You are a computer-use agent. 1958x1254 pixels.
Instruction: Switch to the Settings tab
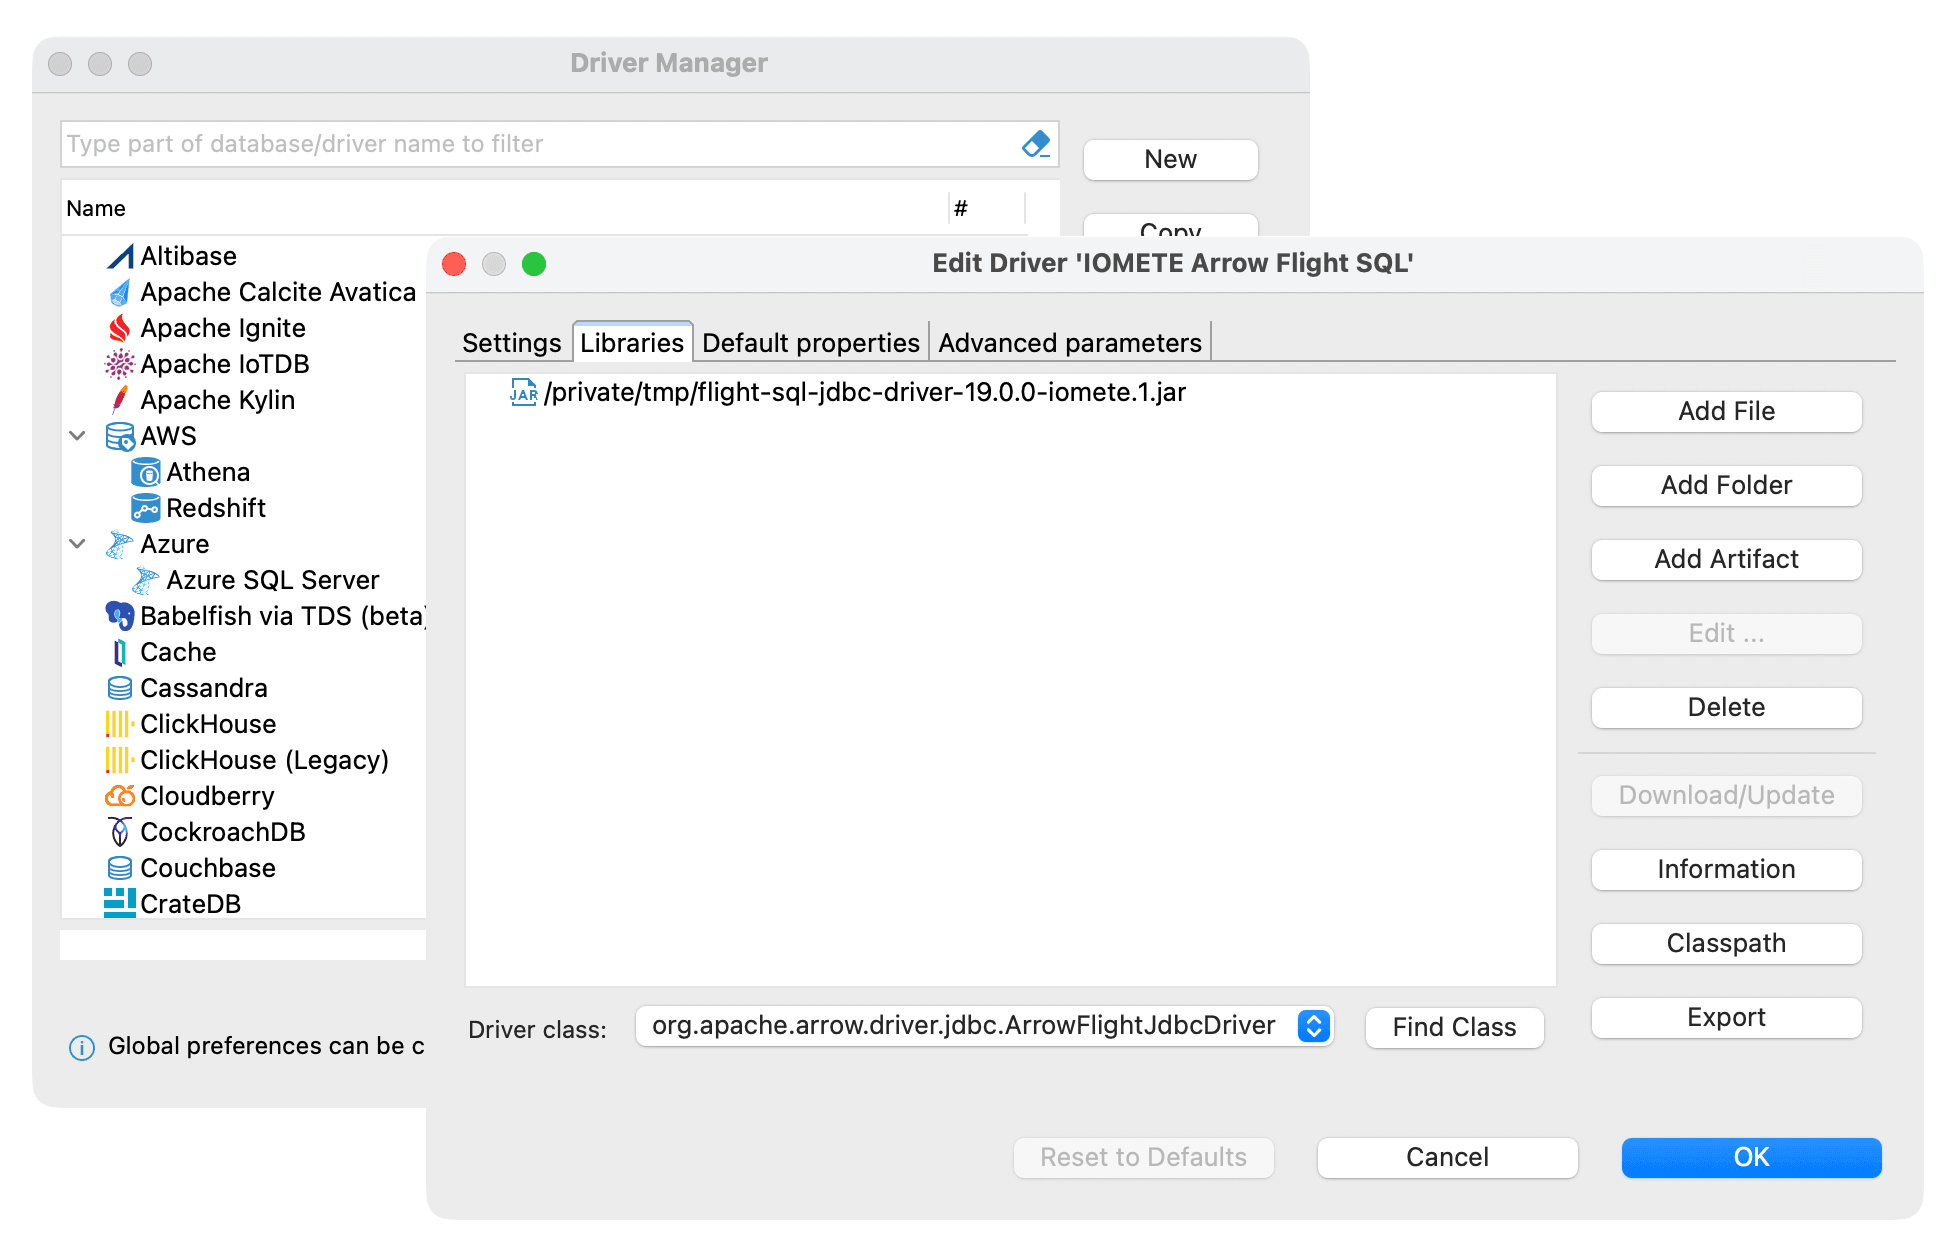pos(511,343)
